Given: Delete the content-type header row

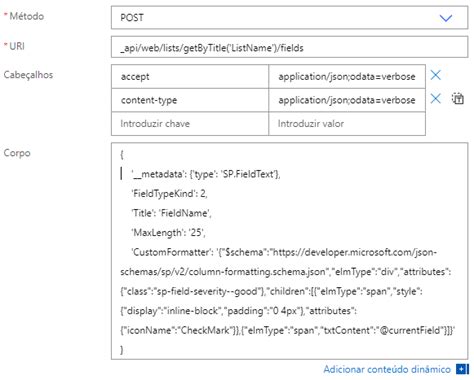Looking at the screenshot, I should point(435,99).
